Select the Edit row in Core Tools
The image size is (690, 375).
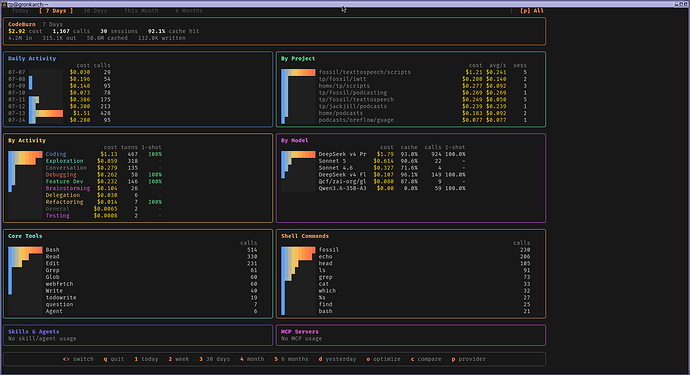[132, 264]
